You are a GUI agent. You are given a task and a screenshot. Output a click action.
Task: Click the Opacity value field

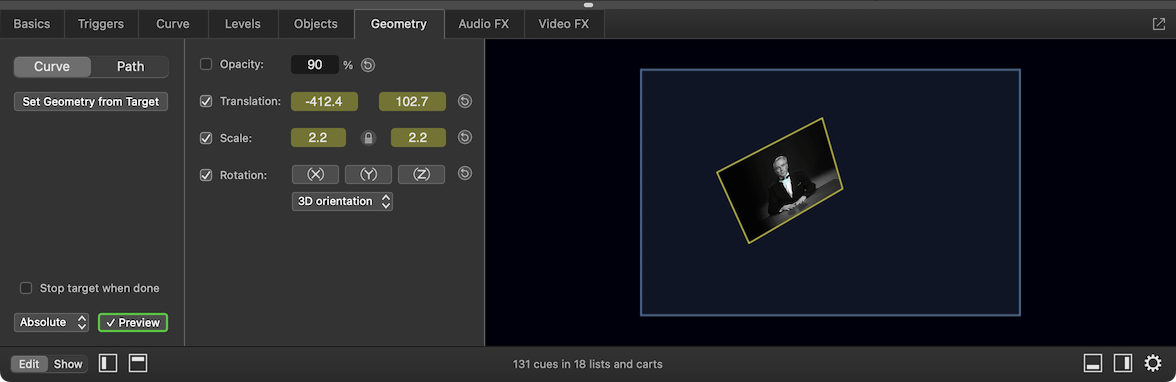pos(315,65)
